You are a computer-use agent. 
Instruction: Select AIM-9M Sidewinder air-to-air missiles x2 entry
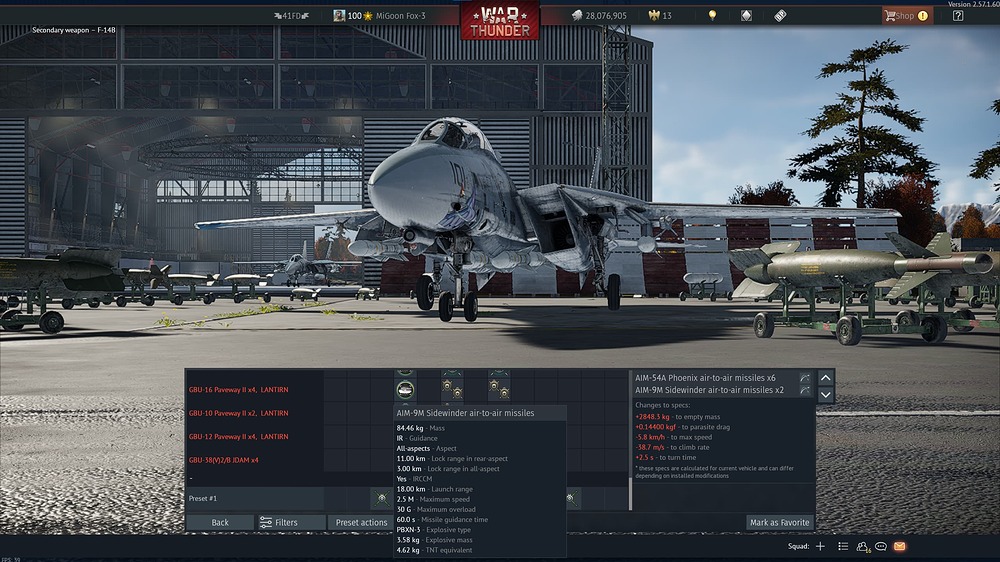[709, 390]
